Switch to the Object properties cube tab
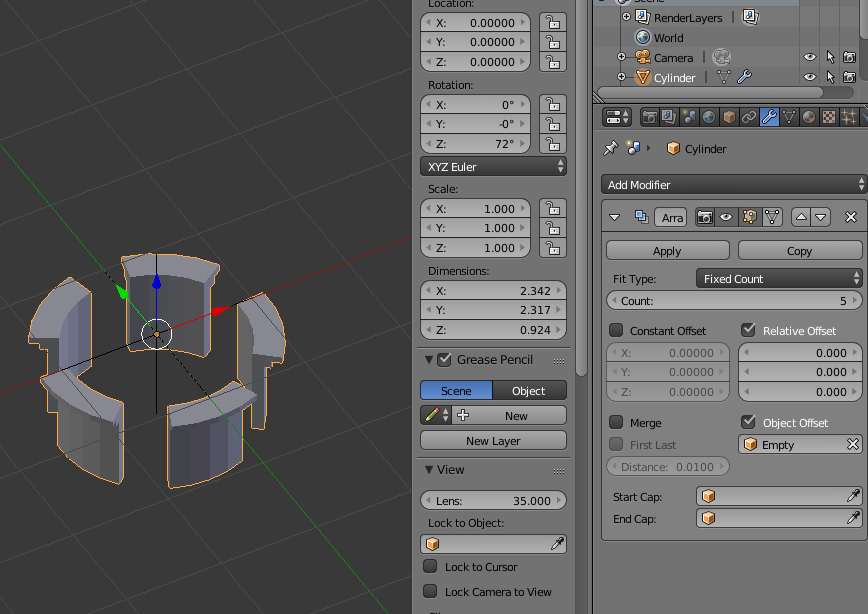The width and height of the screenshot is (868, 614). 729,117
